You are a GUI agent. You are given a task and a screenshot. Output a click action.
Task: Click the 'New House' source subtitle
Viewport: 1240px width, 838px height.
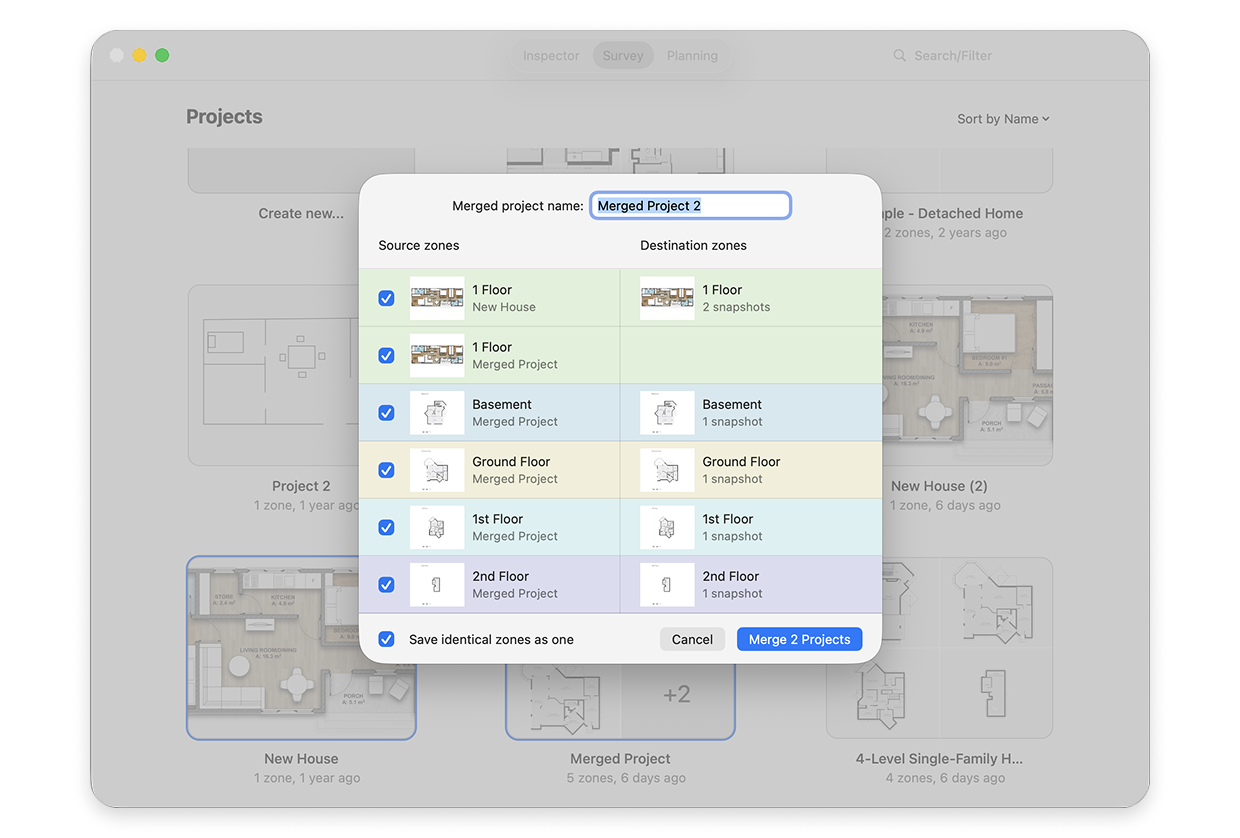(504, 307)
